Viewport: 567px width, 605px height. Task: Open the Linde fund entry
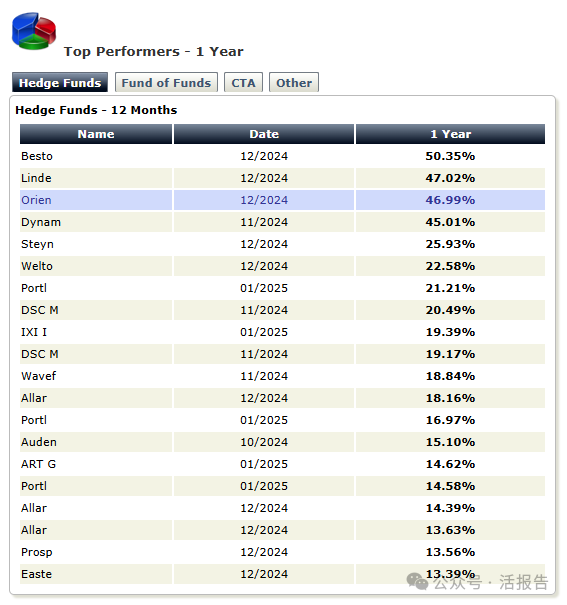coord(36,178)
